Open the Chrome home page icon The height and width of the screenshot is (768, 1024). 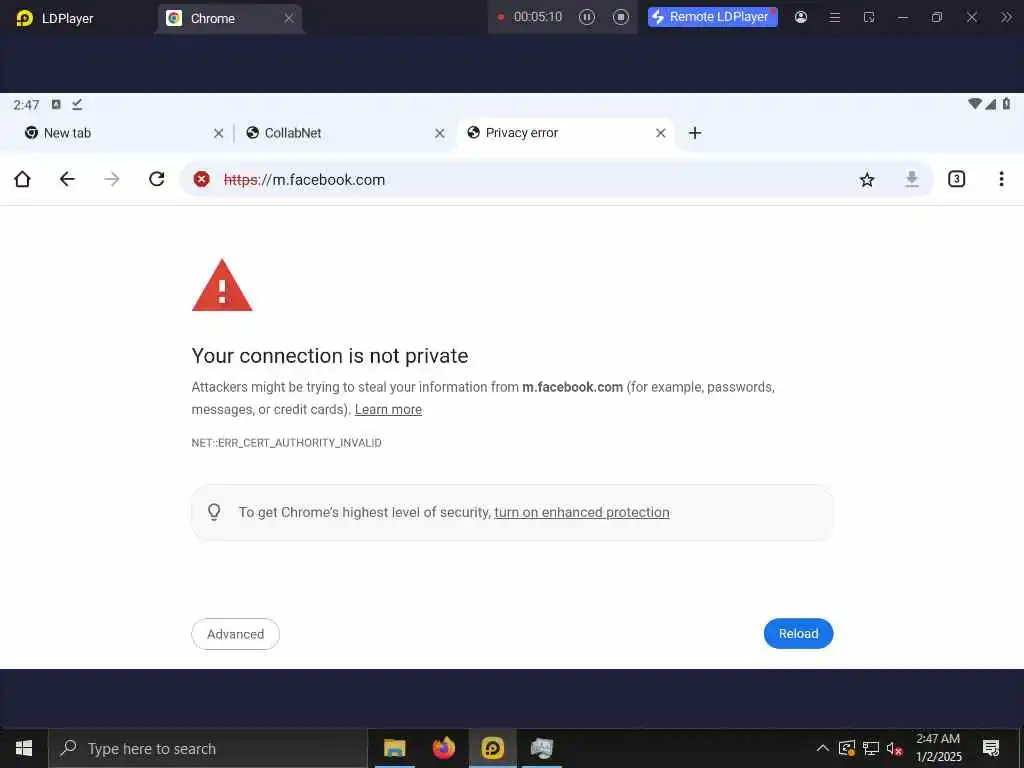click(22, 179)
